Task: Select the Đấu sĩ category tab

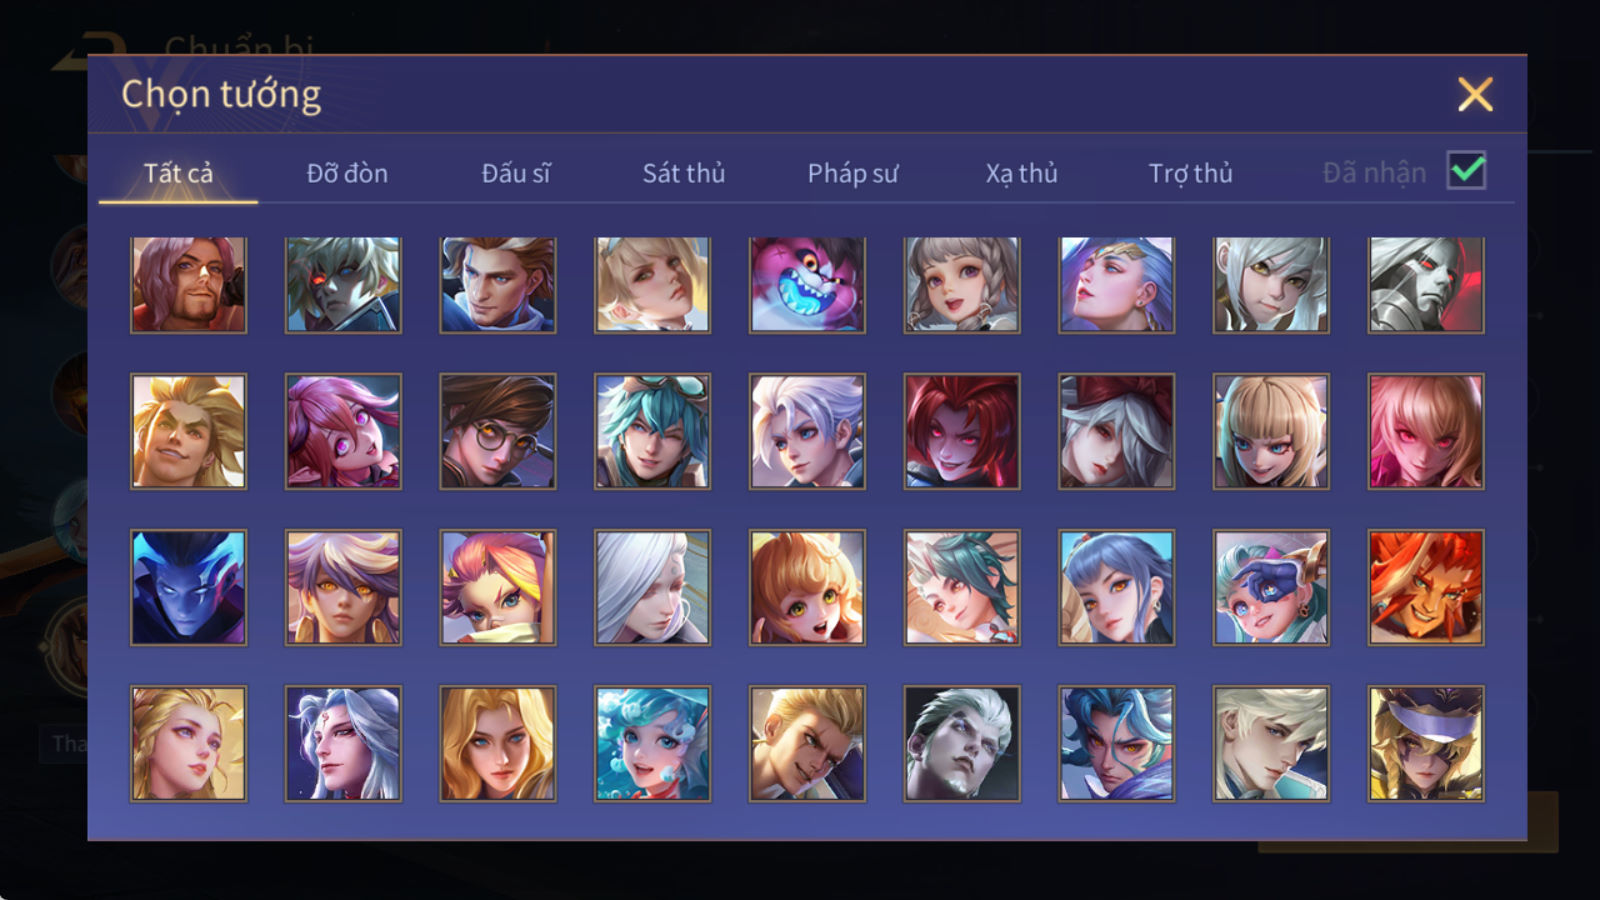Action: [516, 173]
